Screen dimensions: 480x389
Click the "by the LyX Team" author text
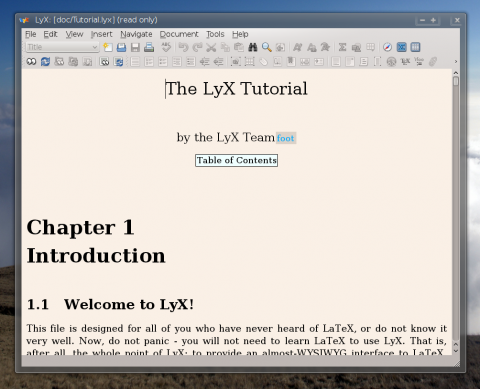click(x=226, y=137)
